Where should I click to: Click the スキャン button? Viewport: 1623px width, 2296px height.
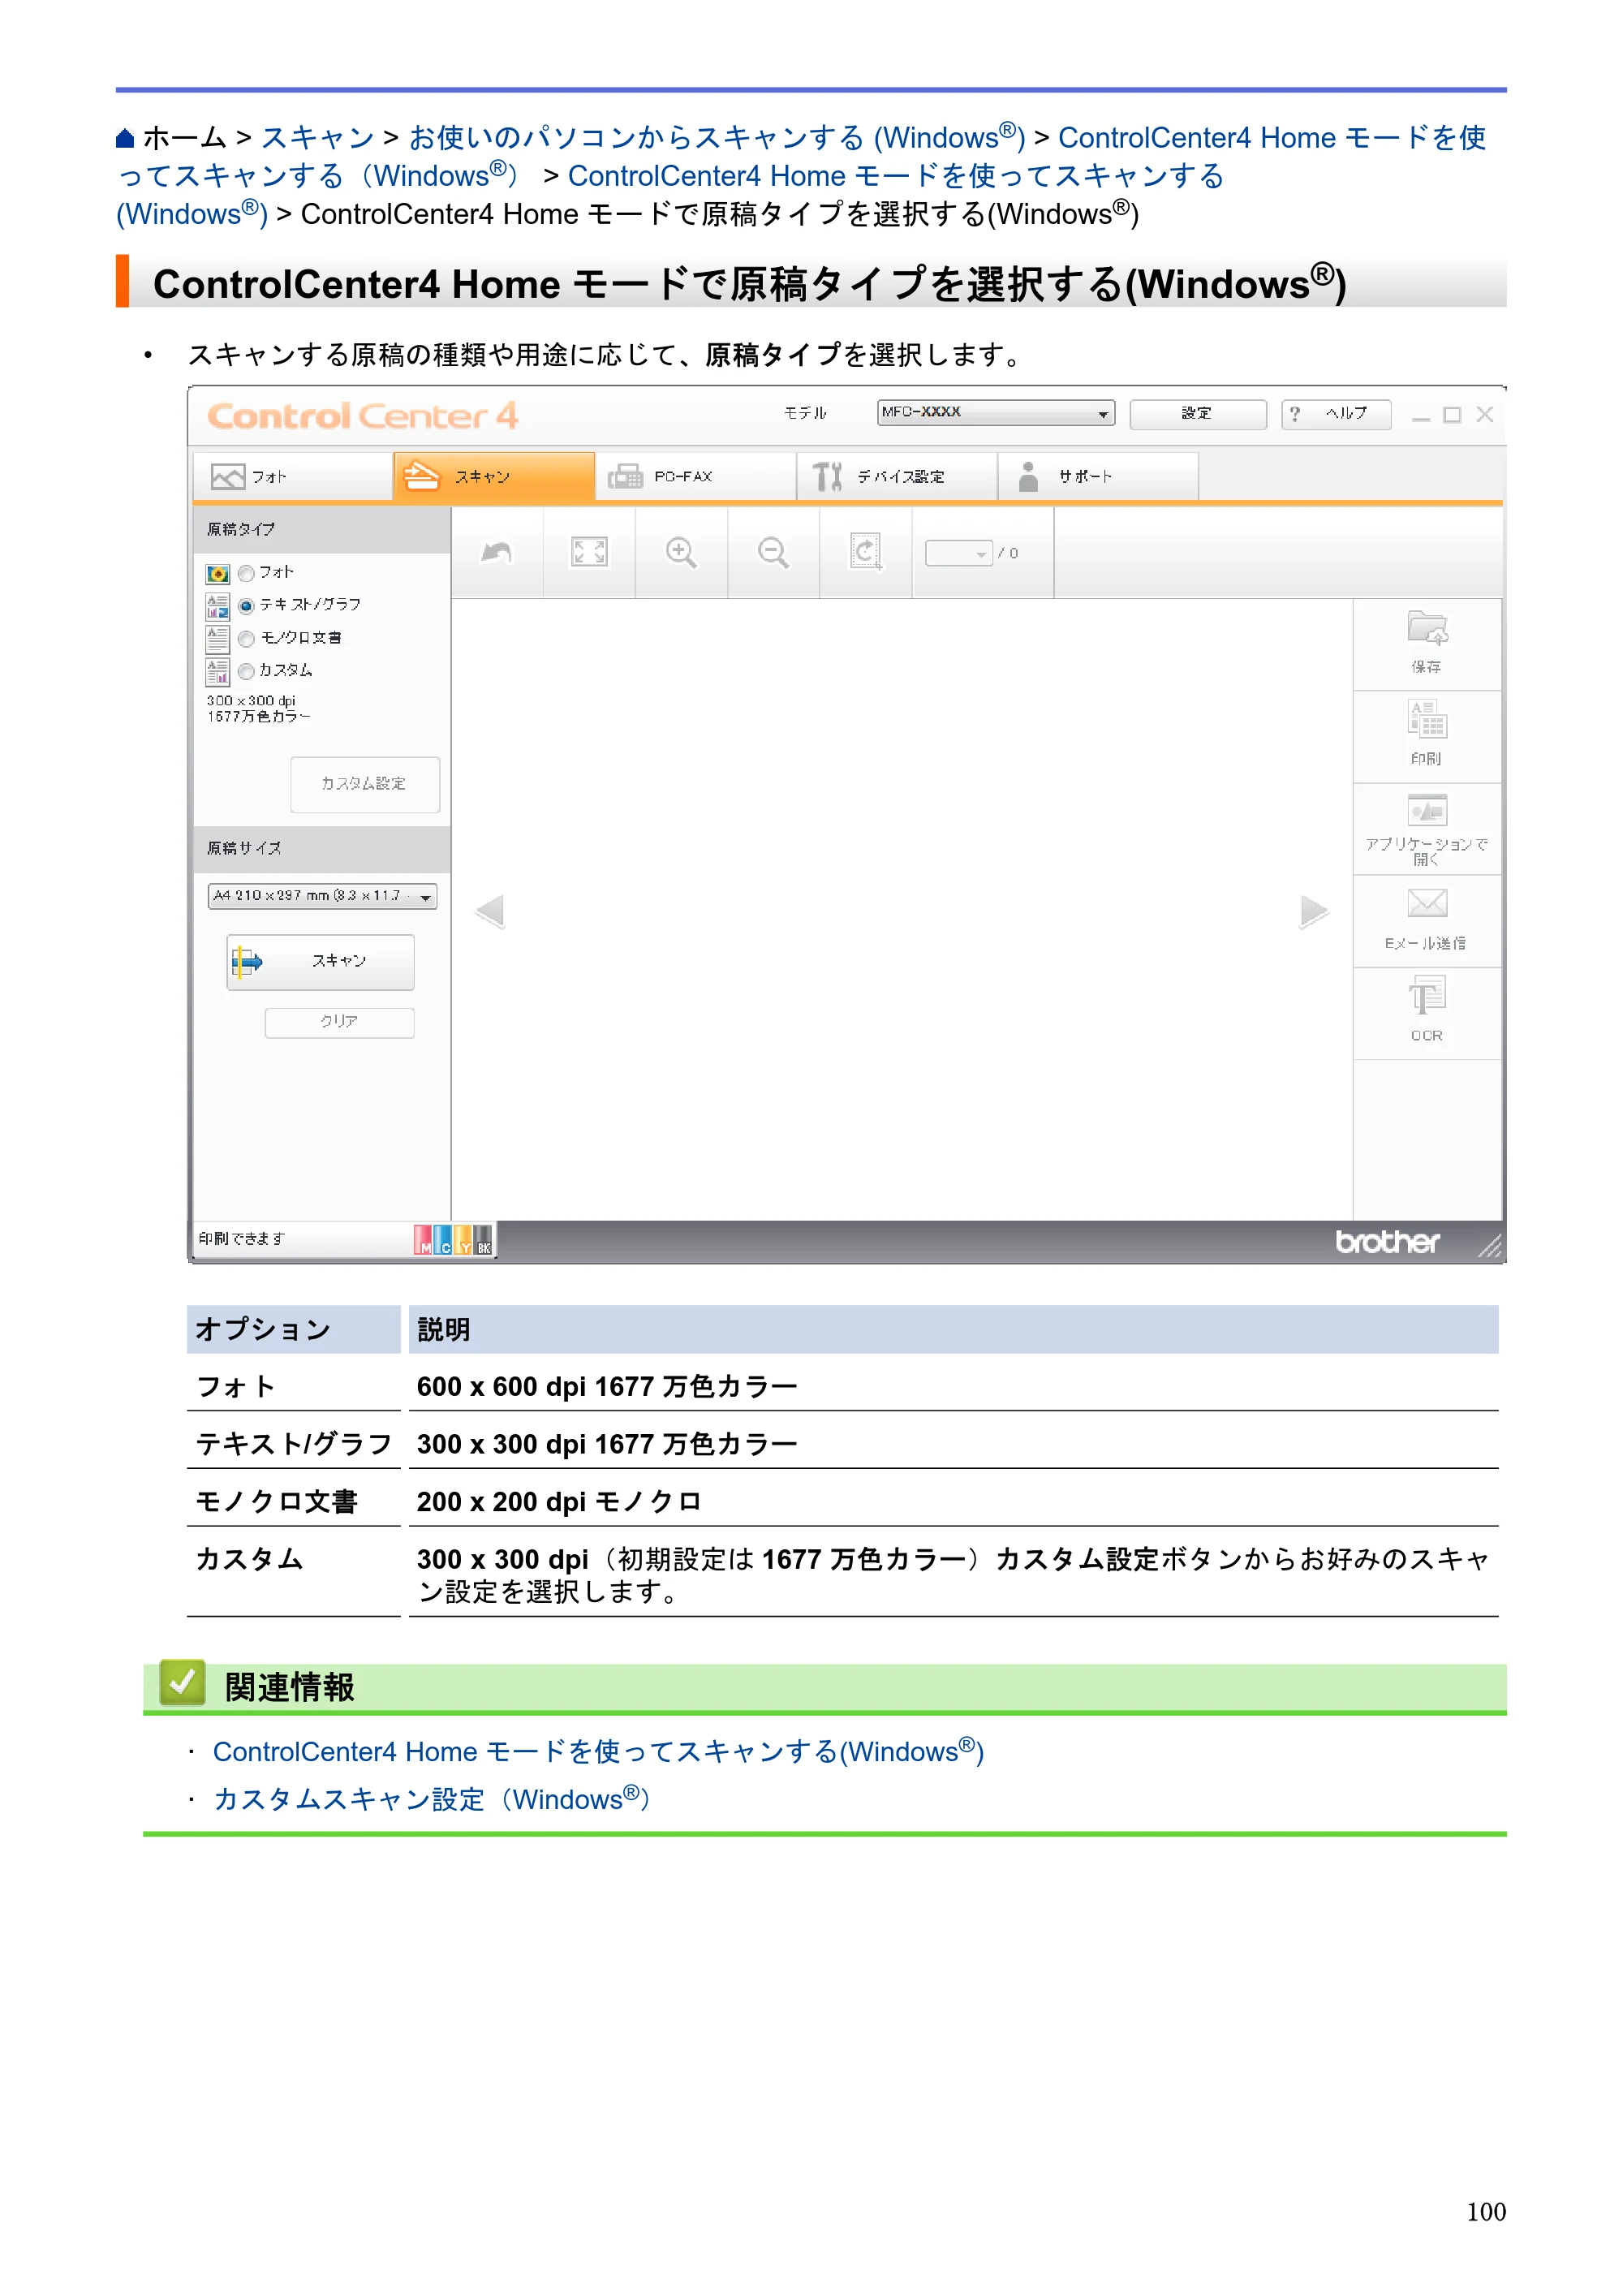coord(320,962)
